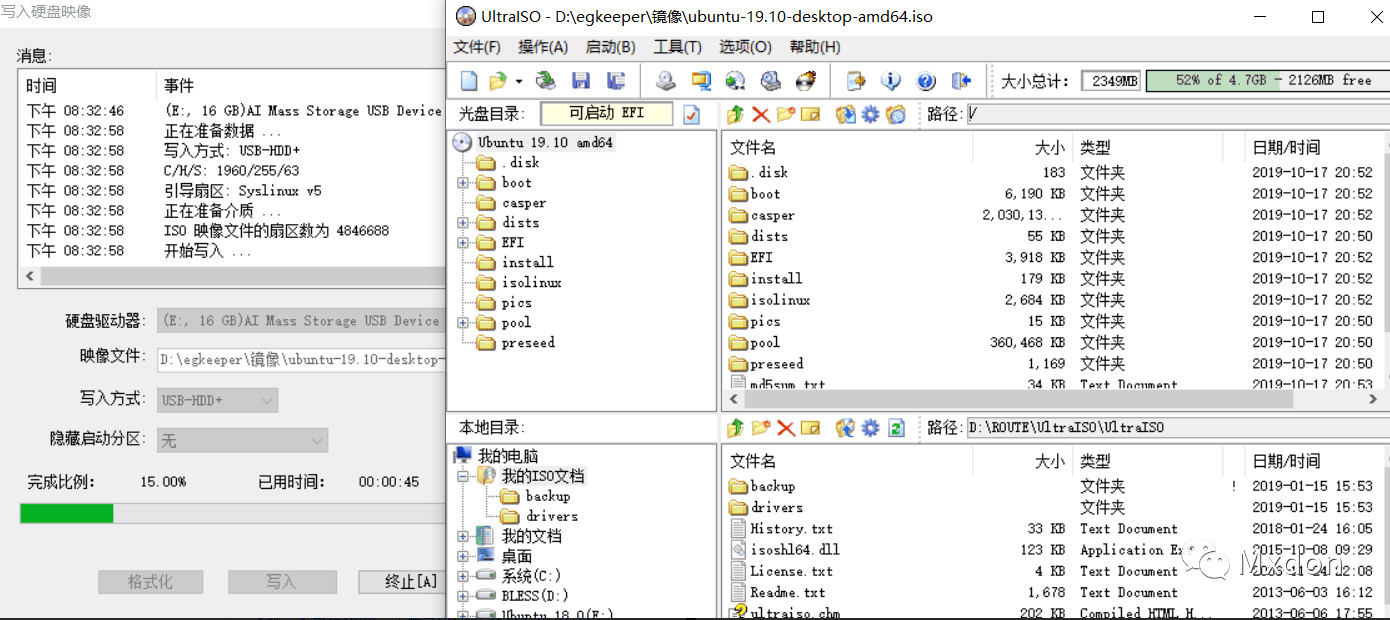This screenshot has height=620, width=1390.
Task: Click the Open folder icon in UltraISO toolbar
Action: click(497, 81)
